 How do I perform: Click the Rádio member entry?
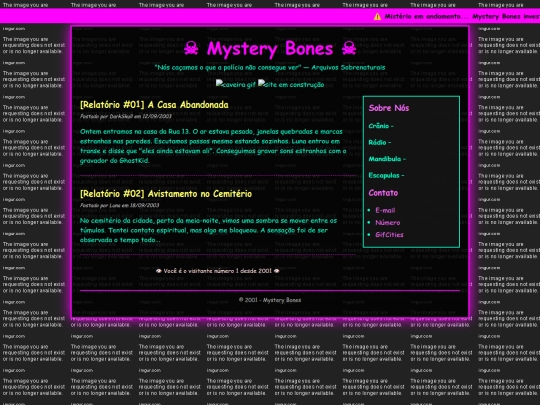tap(380, 142)
